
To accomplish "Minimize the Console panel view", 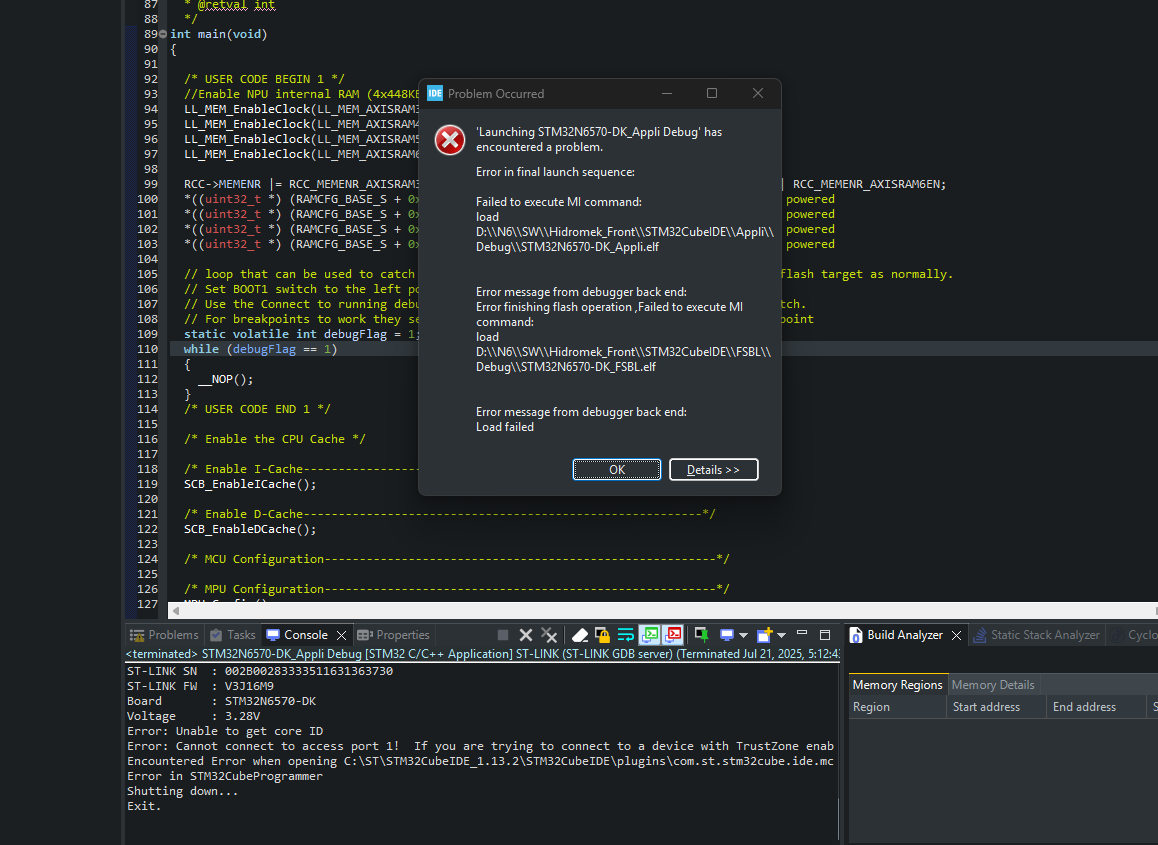I will coord(803,635).
